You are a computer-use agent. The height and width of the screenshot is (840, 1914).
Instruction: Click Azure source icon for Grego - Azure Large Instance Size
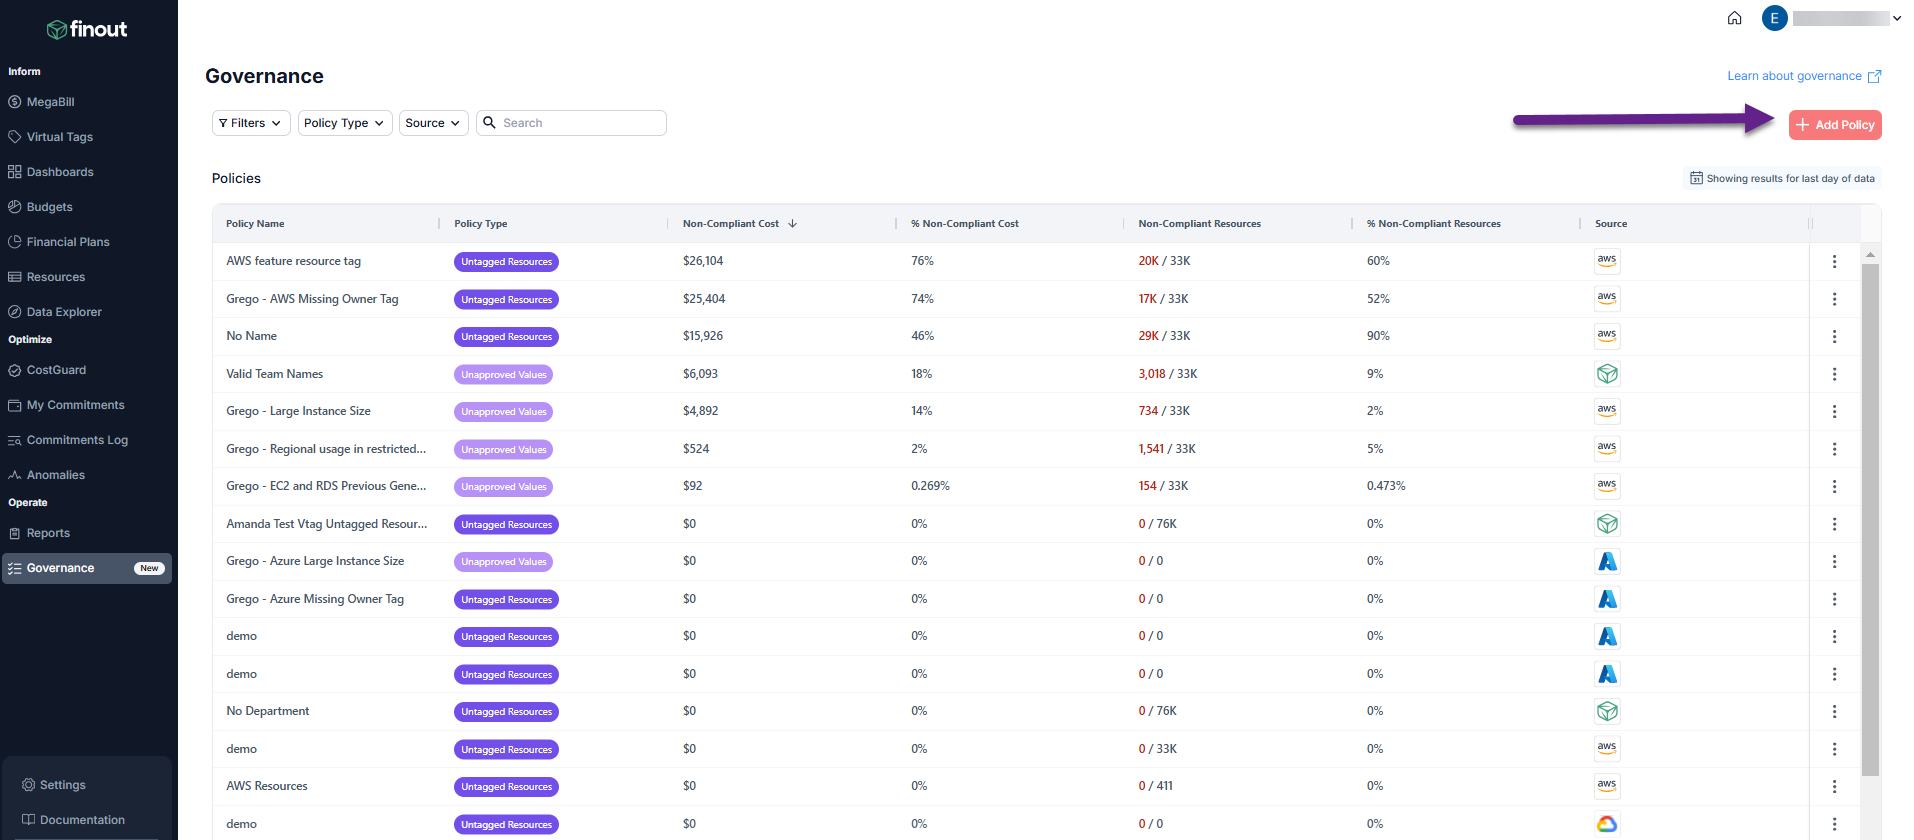point(1607,561)
